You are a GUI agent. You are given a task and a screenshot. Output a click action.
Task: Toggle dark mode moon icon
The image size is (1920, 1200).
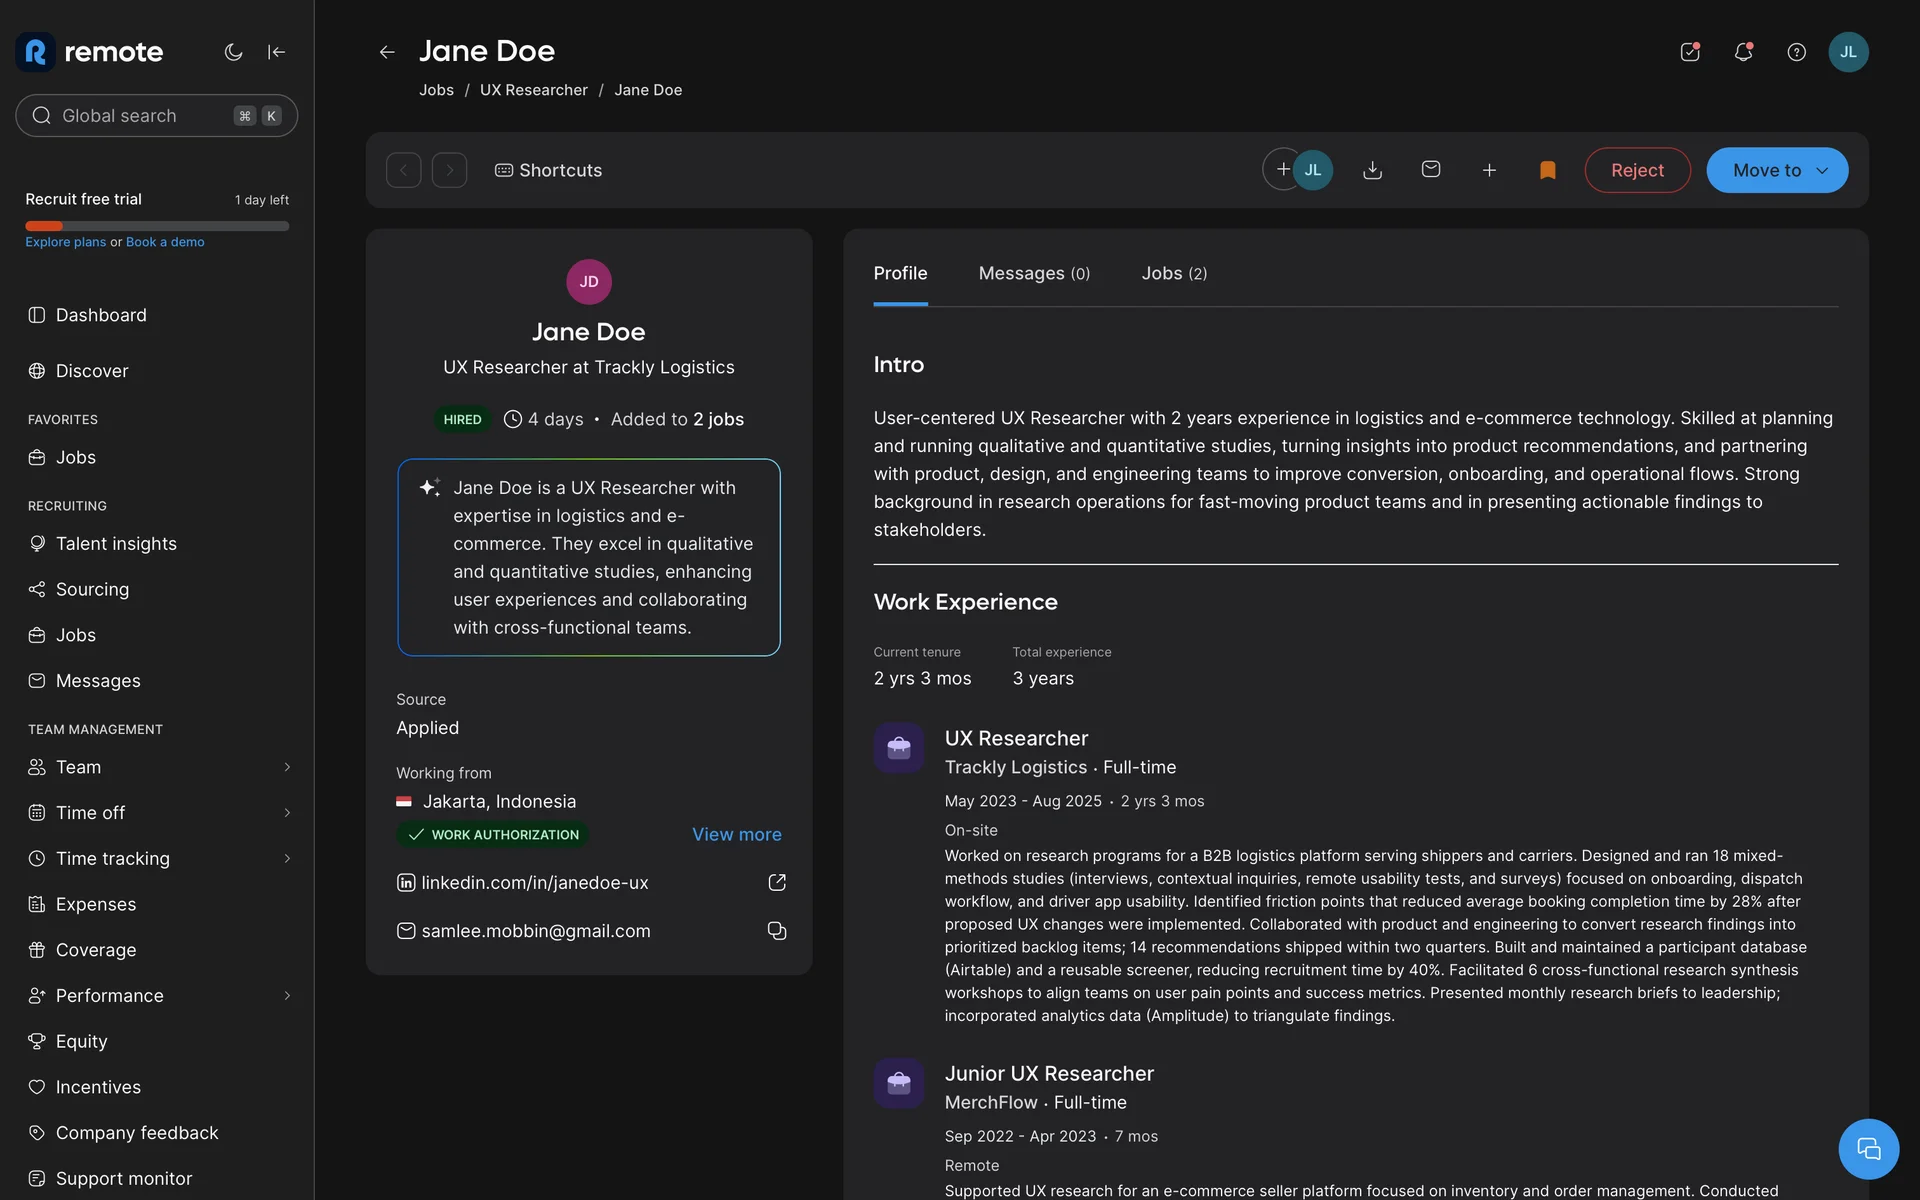click(x=233, y=52)
